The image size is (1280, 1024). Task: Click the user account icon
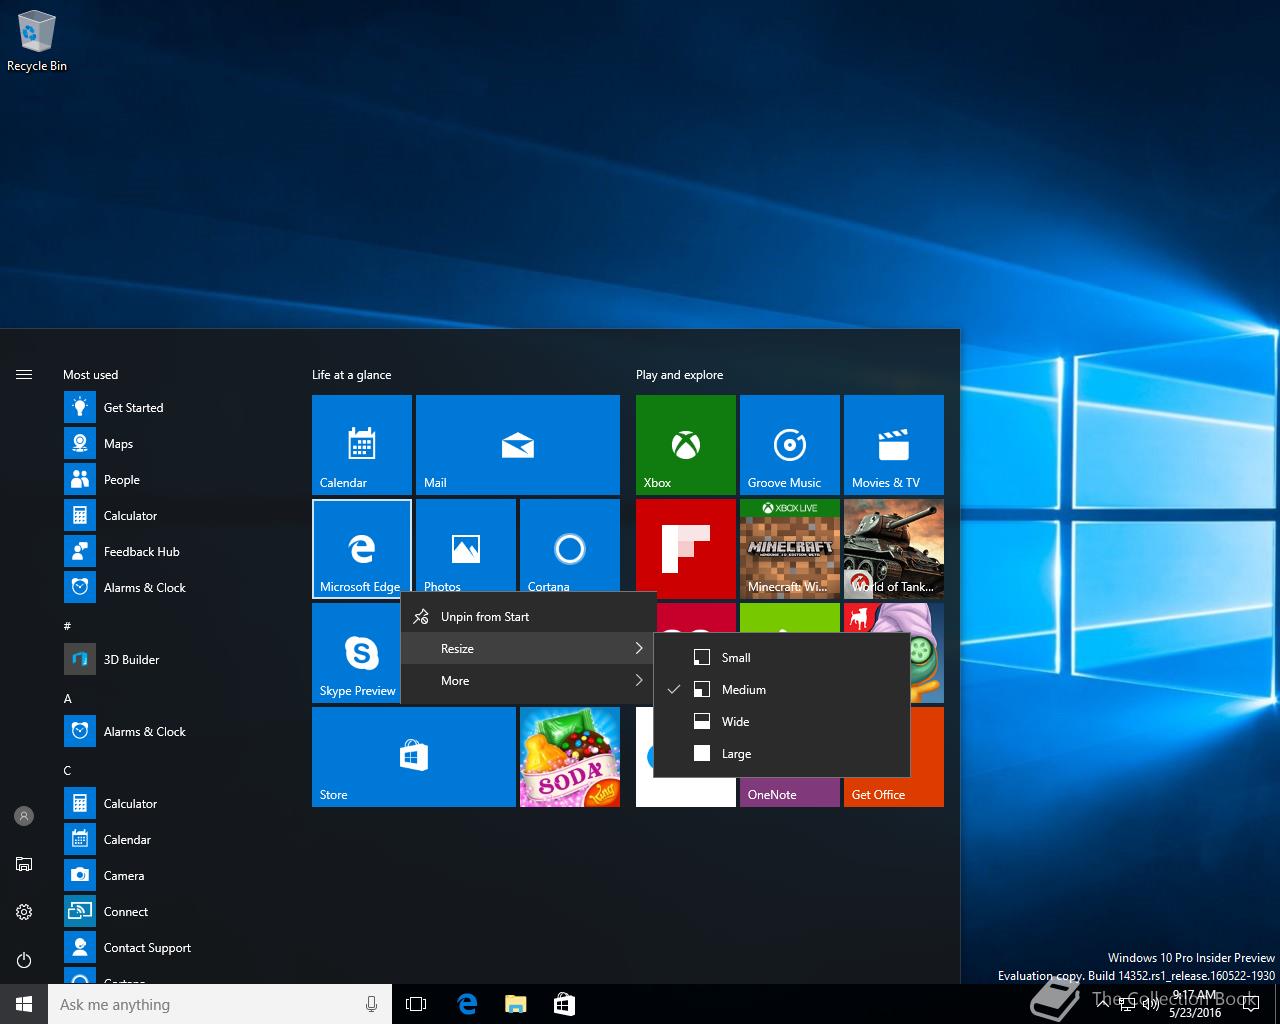tap(24, 816)
